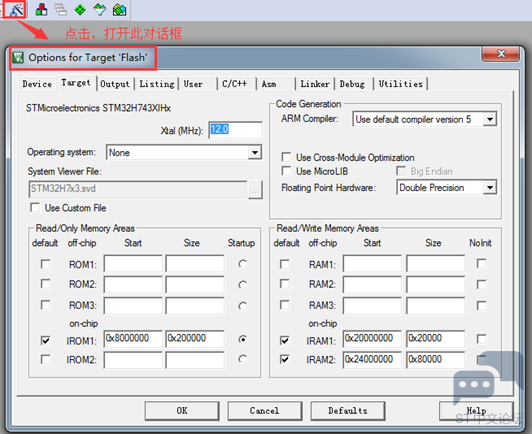
Task: Switch to the Device tab
Action: tap(37, 84)
